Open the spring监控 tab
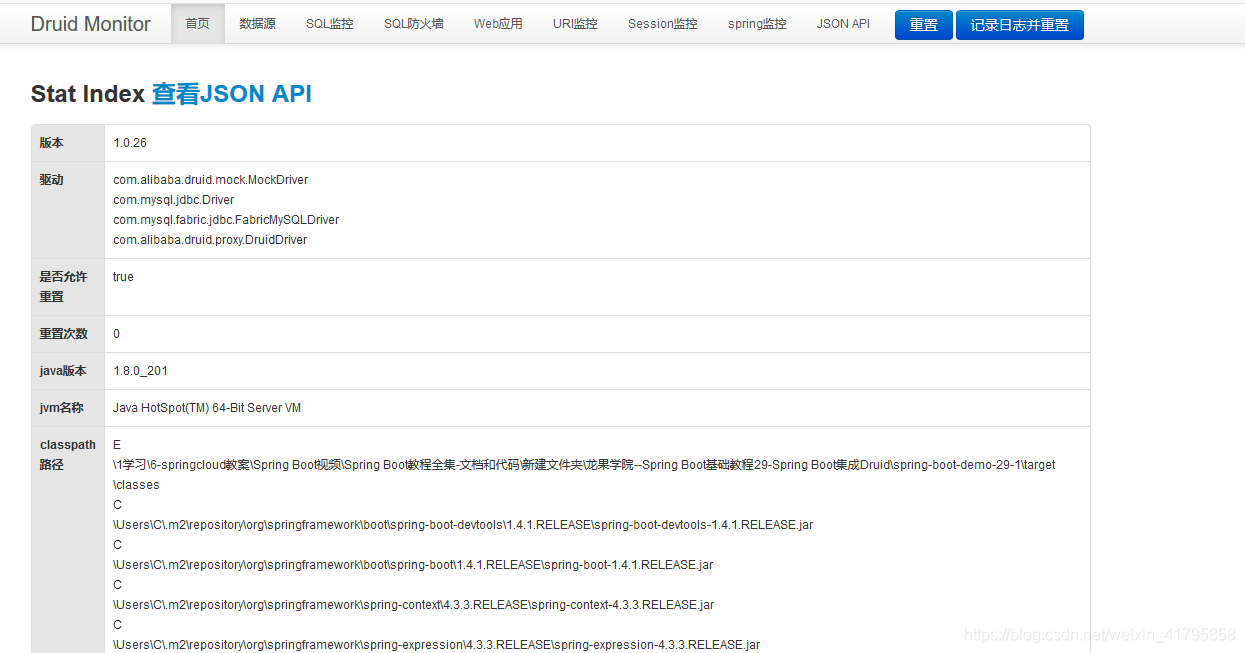This screenshot has width=1245, height=653. coord(757,24)
